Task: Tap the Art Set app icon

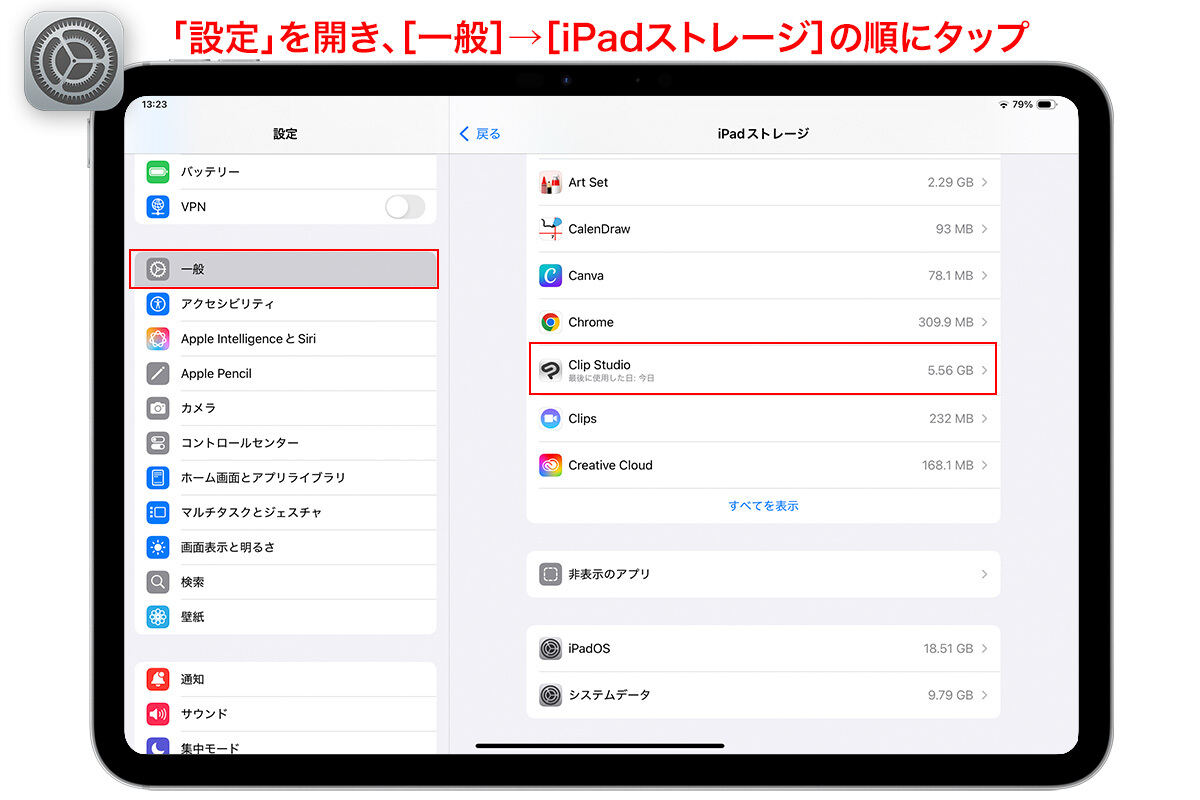Action: tap(550, 183)
